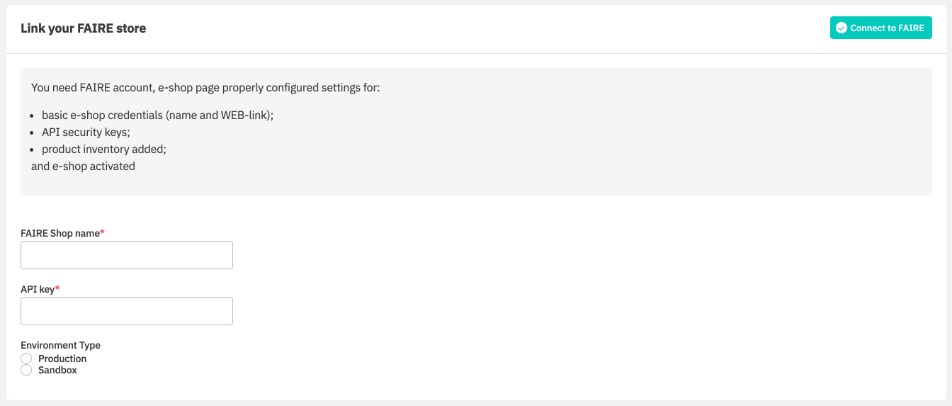The width and height of the screenshot is (952, 406).
Task: Click the Connect to FAIRE button
Action: (880, 28)
